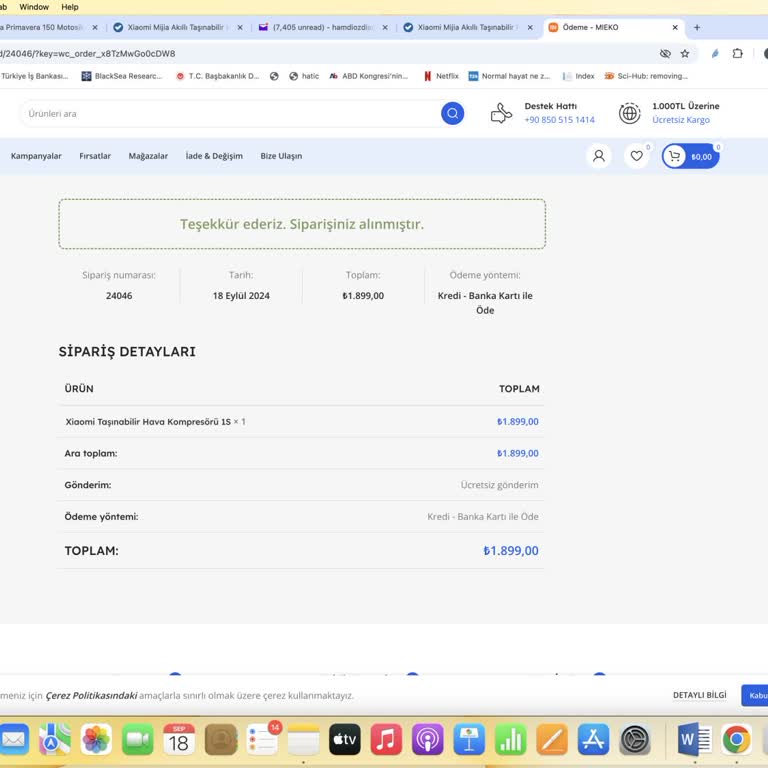
Task: Open Notes from the dock
Action: pos(303,739)
